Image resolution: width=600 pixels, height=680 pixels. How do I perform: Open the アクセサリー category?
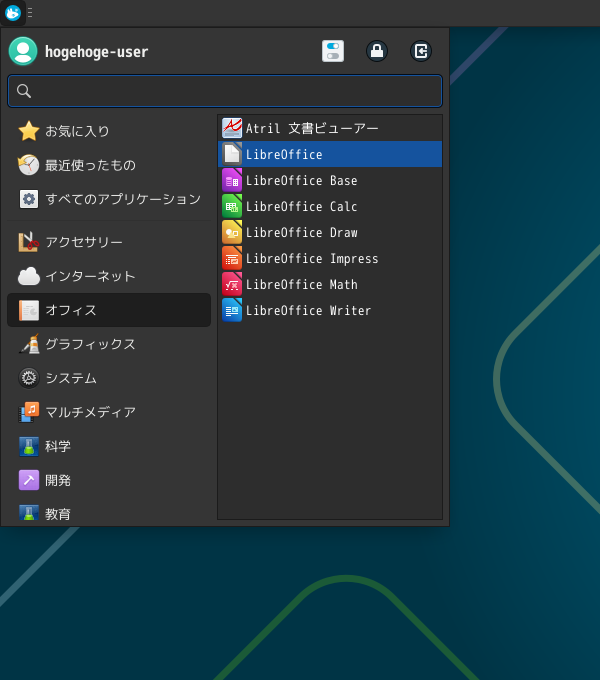coord(109,242)
